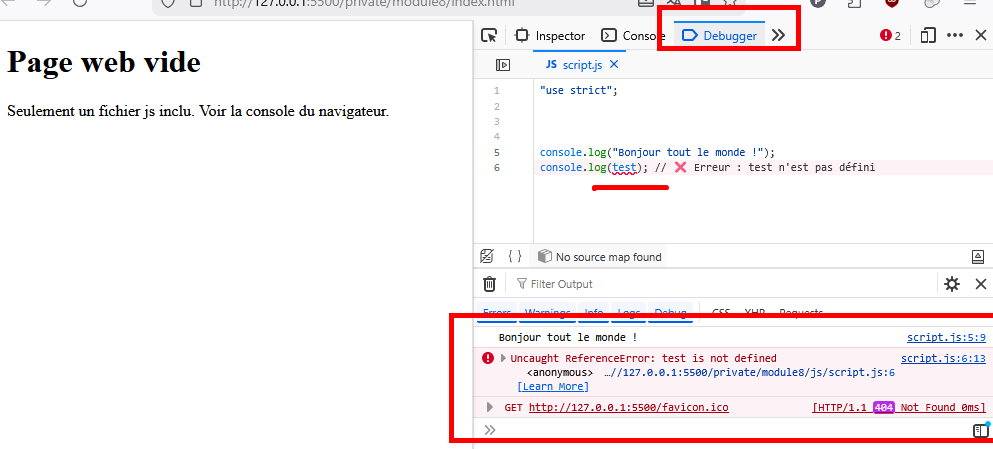Click the purple 404 status badge
The width and height of the screenshot is (993, 449).
pyautogui.click(x=883, y=407)
